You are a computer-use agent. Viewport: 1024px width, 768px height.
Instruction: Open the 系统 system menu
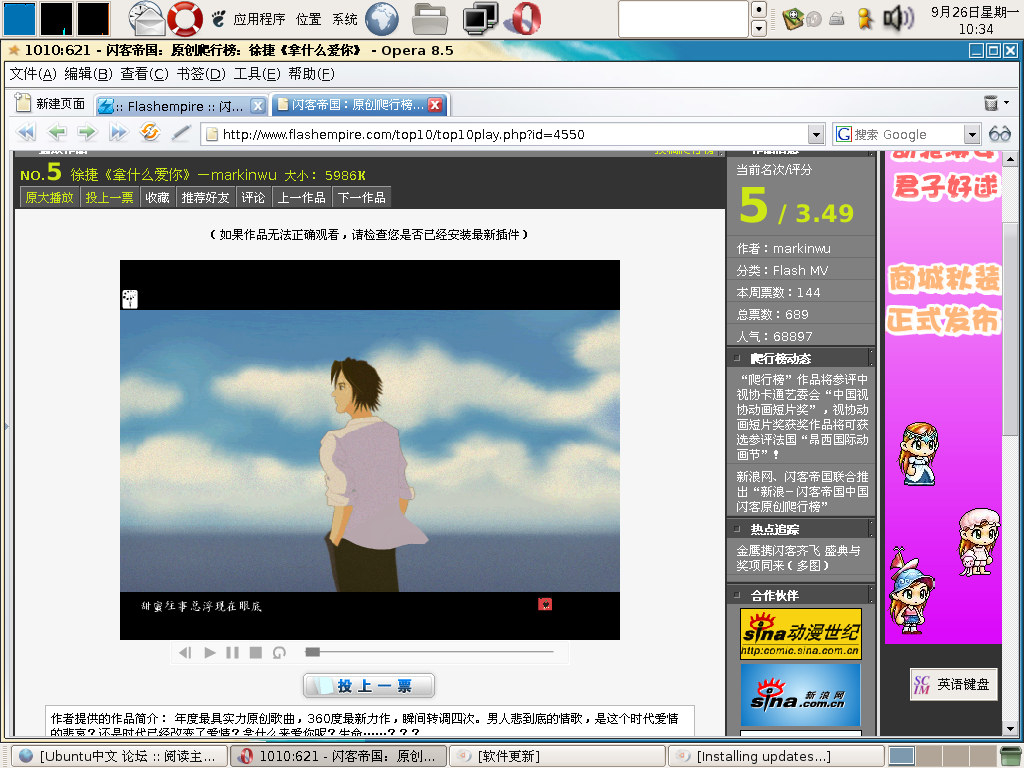click(345, 19)
